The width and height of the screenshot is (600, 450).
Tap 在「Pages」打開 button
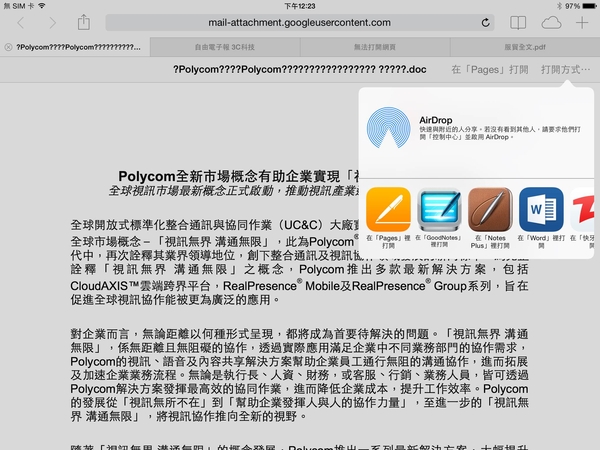coord(490,70)
